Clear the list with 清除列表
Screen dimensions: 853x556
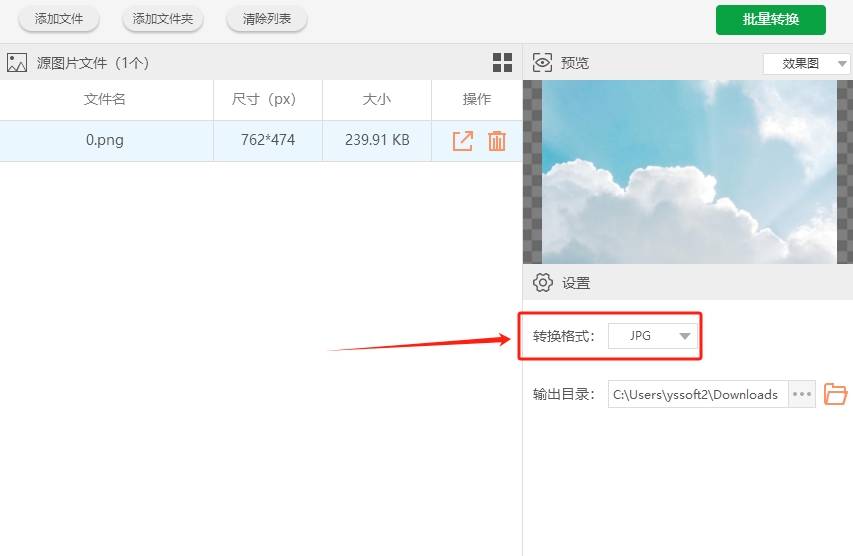267,19
